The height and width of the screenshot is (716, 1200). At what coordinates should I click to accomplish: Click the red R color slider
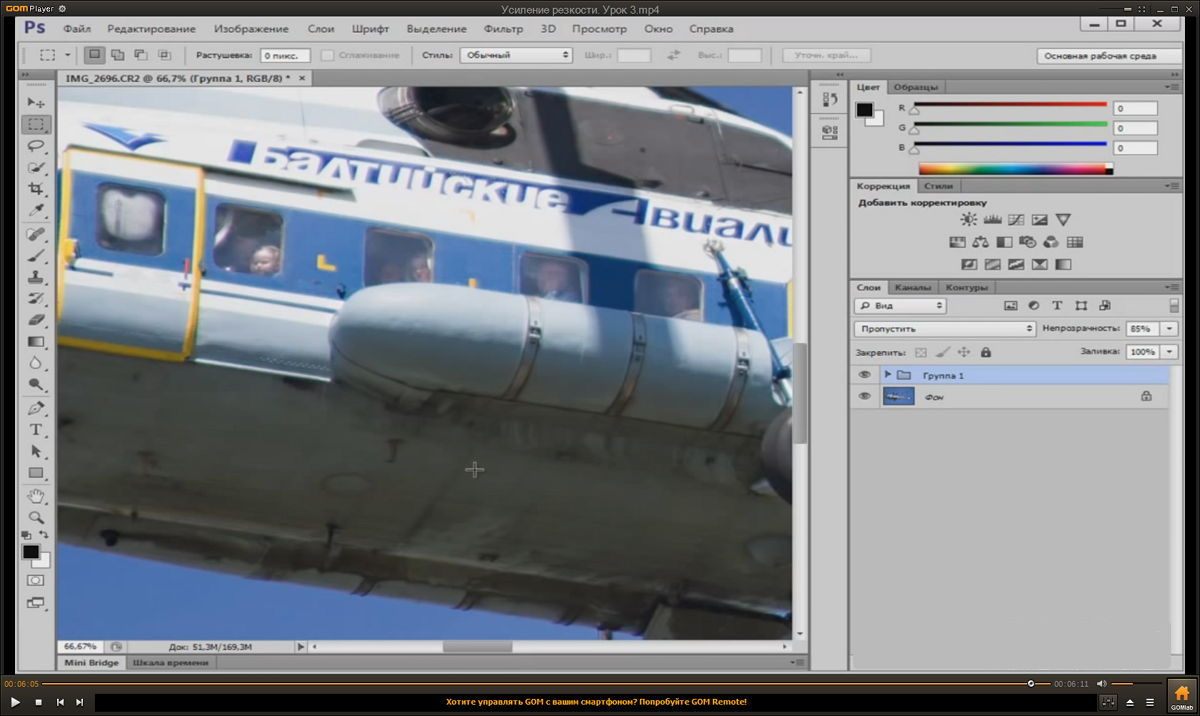point(1010,104)
